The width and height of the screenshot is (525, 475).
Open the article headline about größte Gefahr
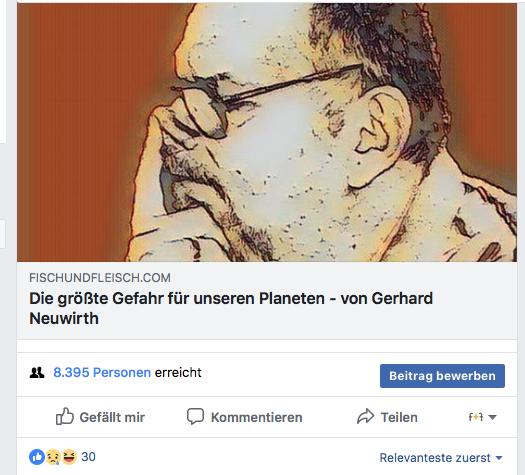click(x=231, y=308)
